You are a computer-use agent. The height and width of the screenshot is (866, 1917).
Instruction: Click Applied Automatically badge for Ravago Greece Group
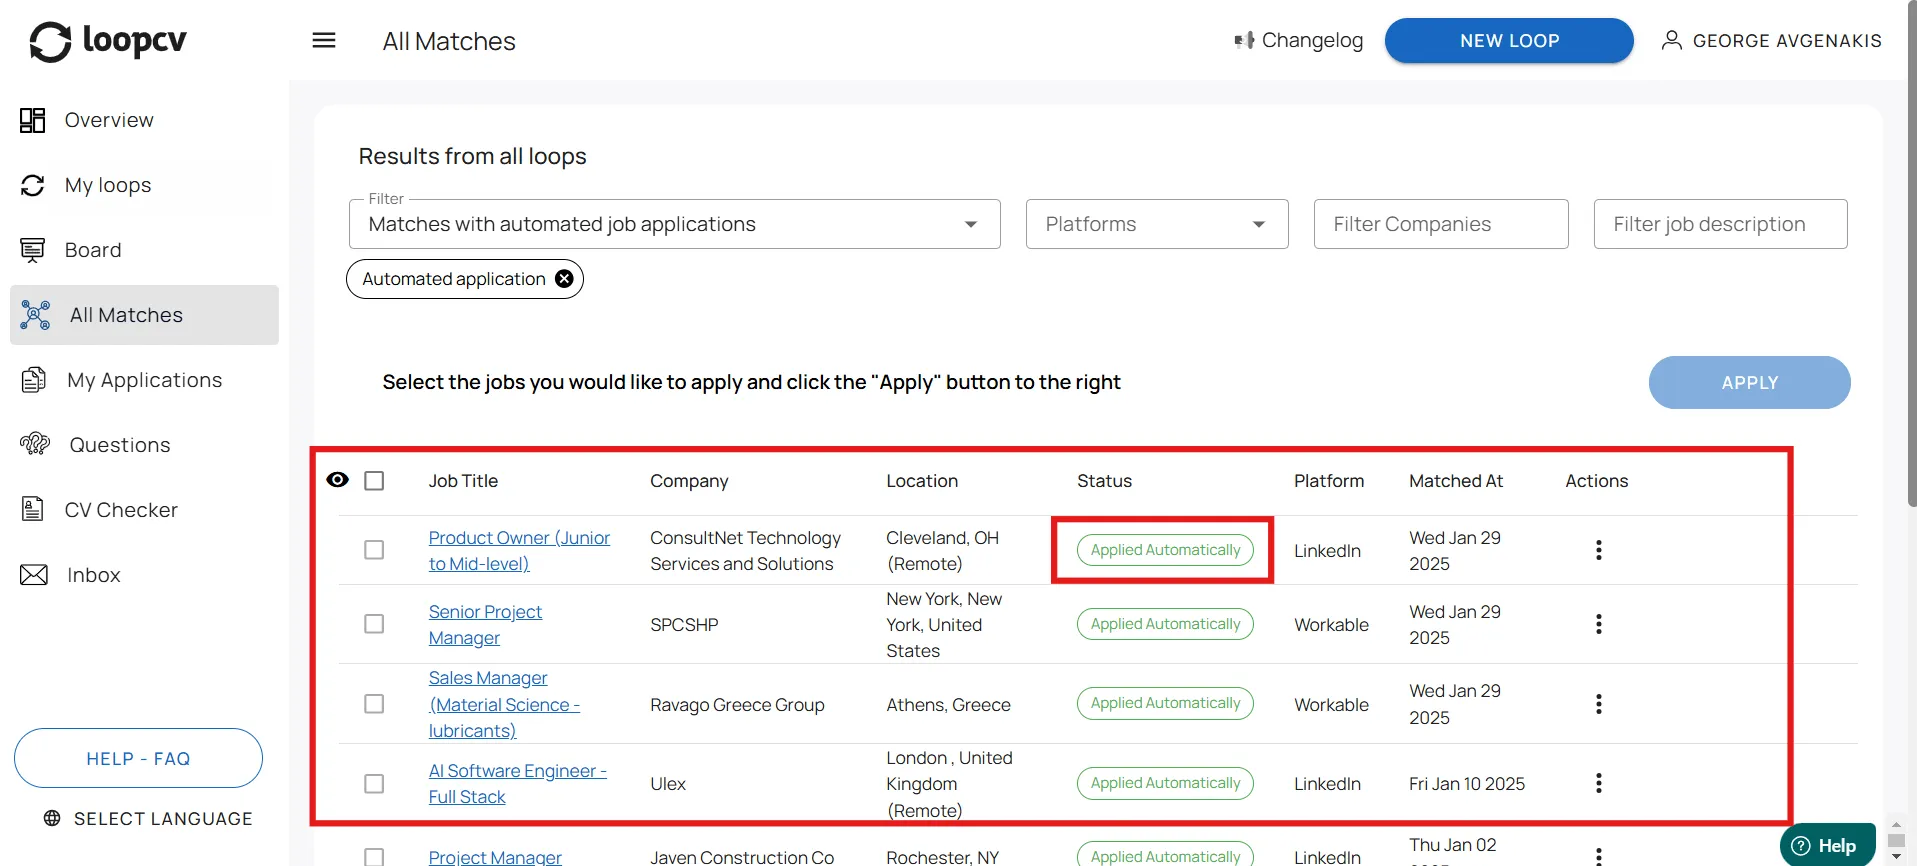(1165, 703)
